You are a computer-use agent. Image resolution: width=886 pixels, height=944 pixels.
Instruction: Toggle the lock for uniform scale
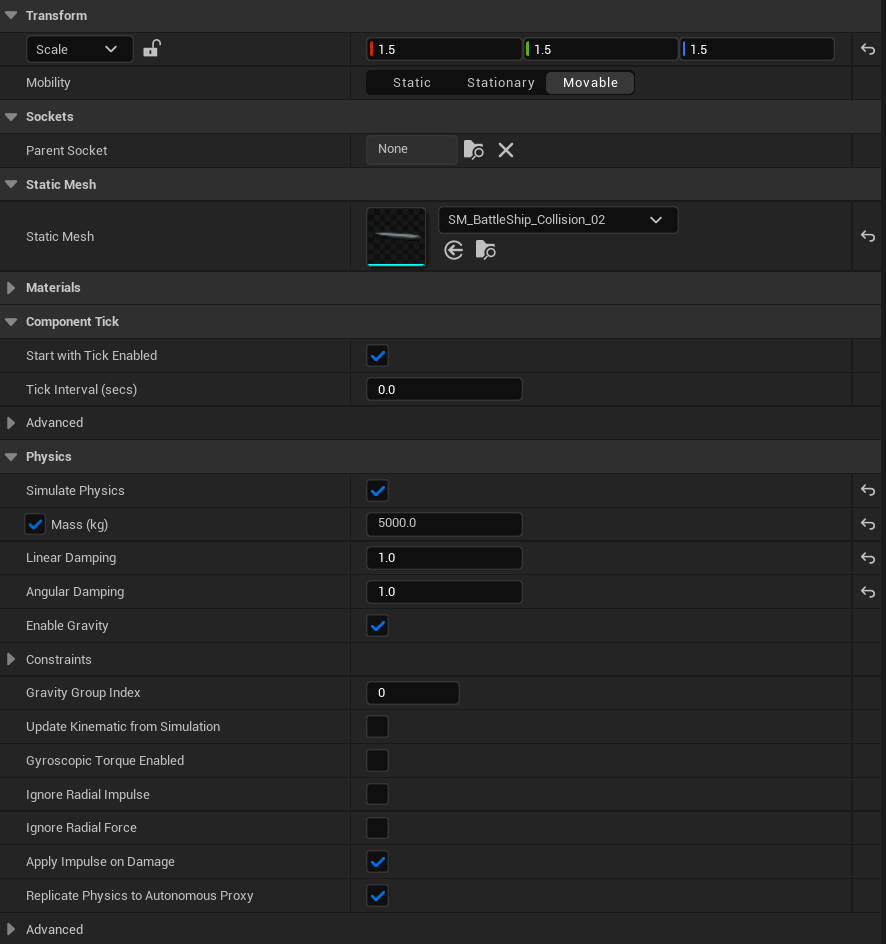(x=151, y=48)
